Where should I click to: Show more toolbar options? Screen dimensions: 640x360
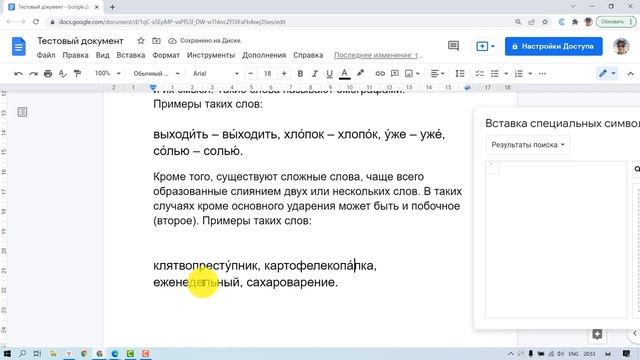542,73
